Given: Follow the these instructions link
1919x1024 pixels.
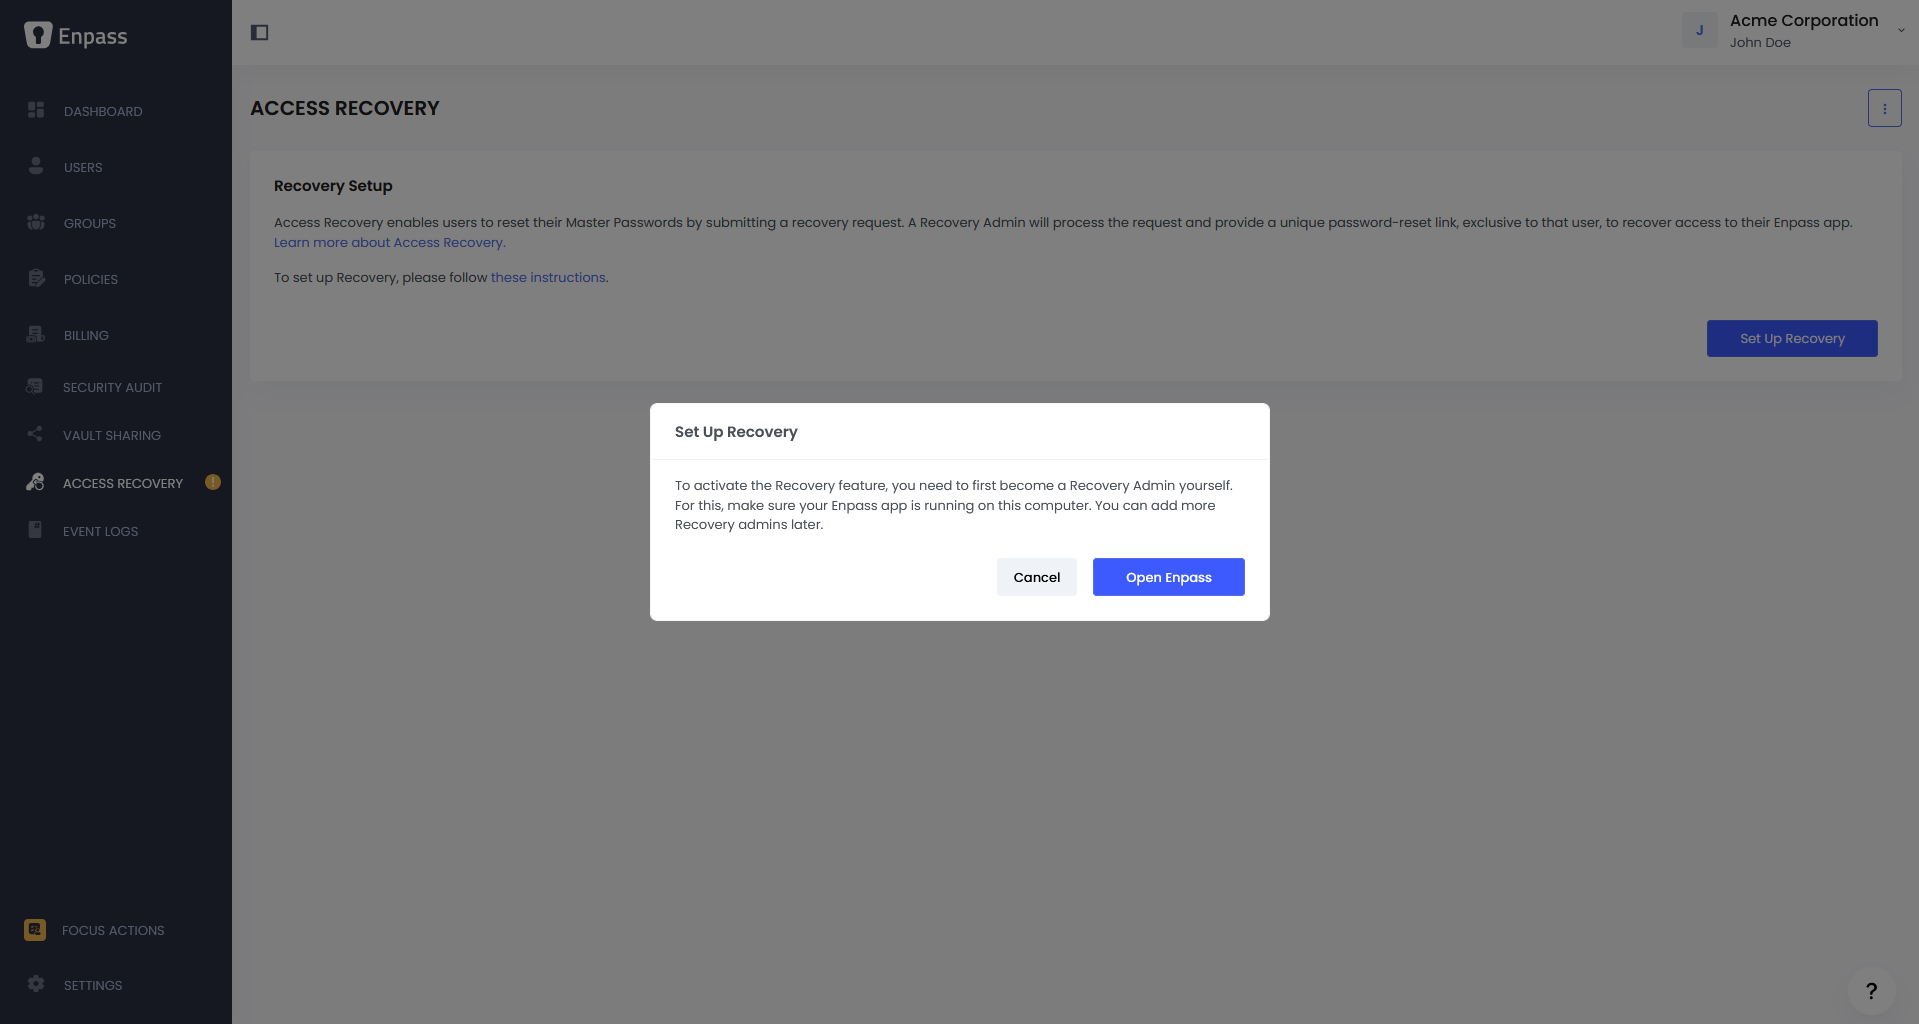Looking at the screenshot, I should click(548, 277).
